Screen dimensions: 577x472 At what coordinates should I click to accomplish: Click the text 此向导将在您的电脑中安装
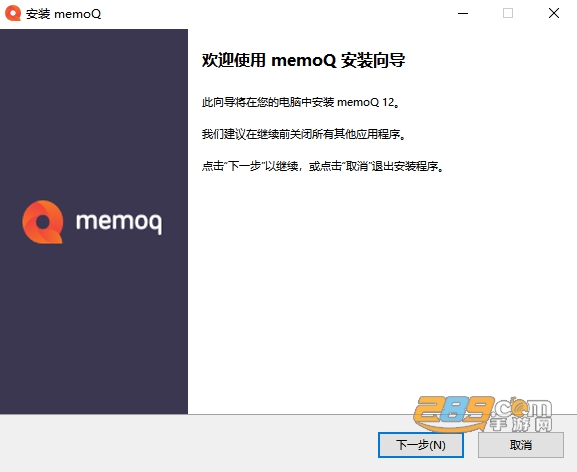[268, 102]
